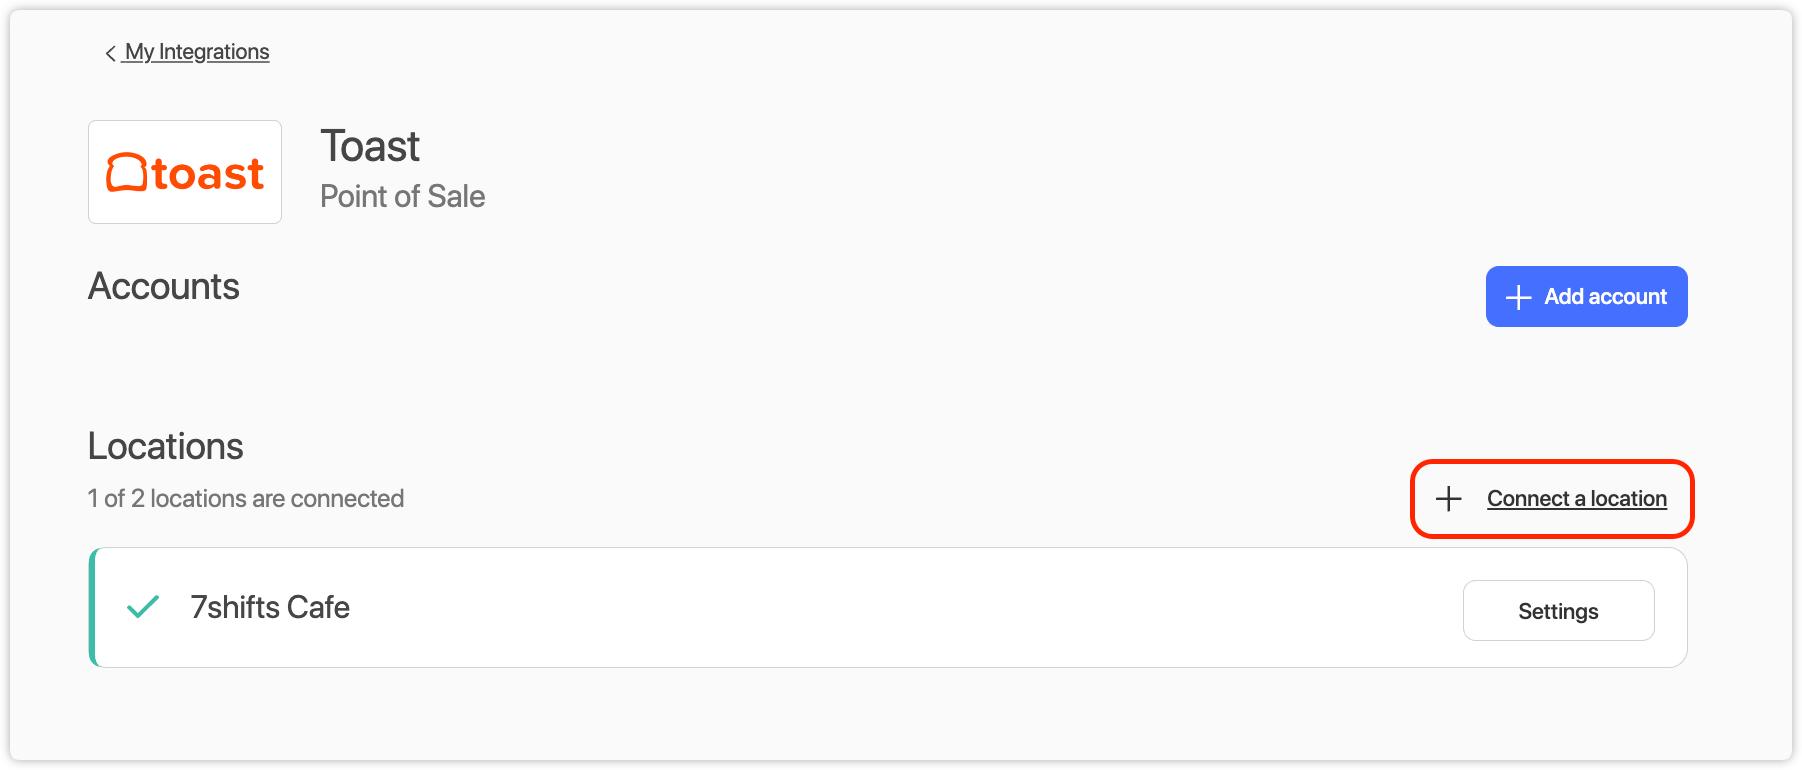The width and height of the screenshot is (1802, 770).
Task: Select the 7shifts Cafe location name
Action: pyautogui.click(x=270, y=608)
